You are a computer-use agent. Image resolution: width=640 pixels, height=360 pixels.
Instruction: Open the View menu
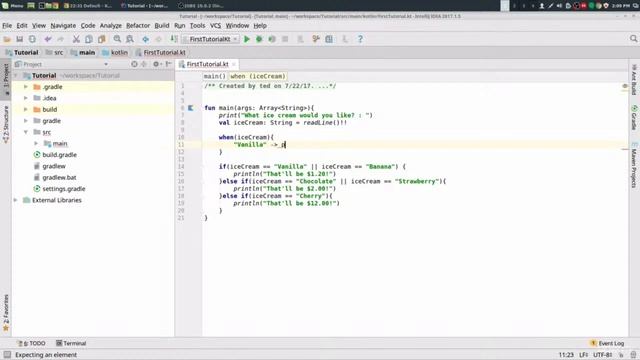pos(39,25)
